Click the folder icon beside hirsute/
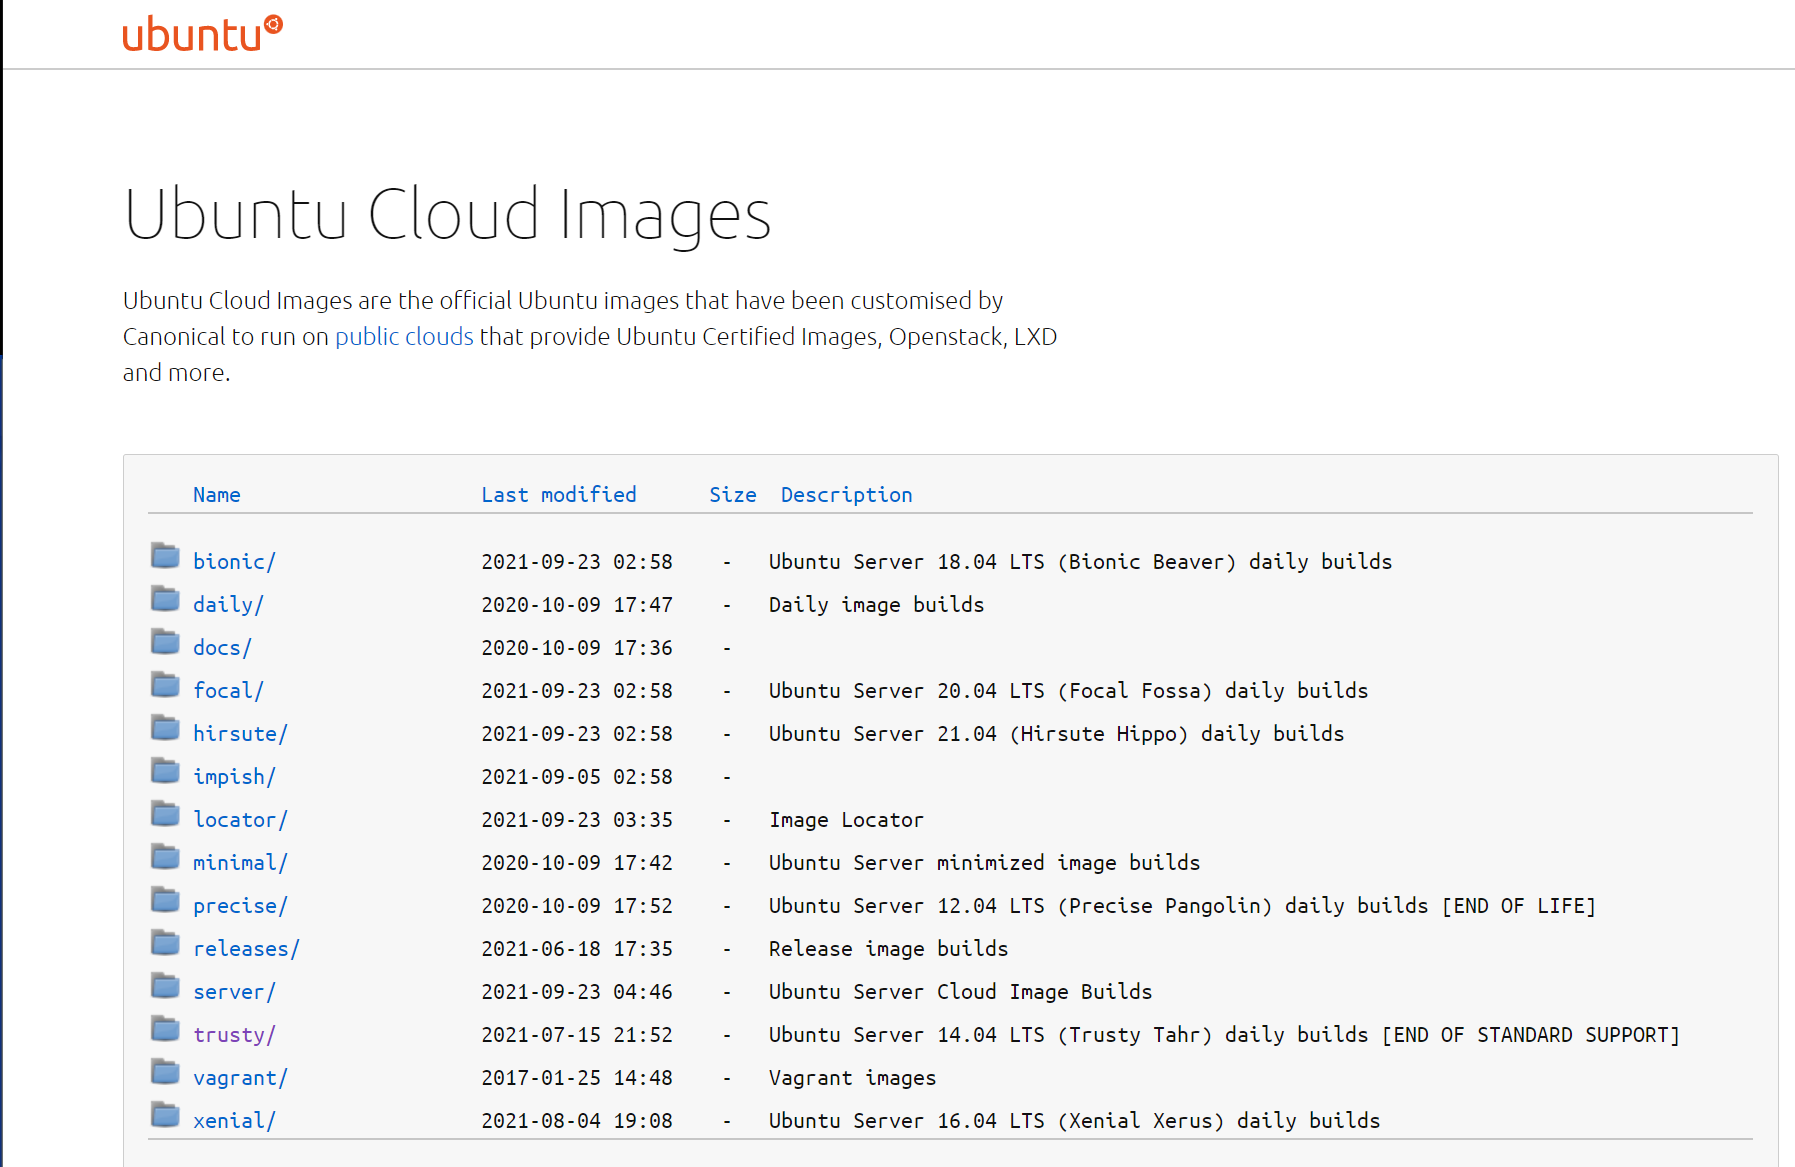1795x1167 pixels. click(x=165, y=728)
